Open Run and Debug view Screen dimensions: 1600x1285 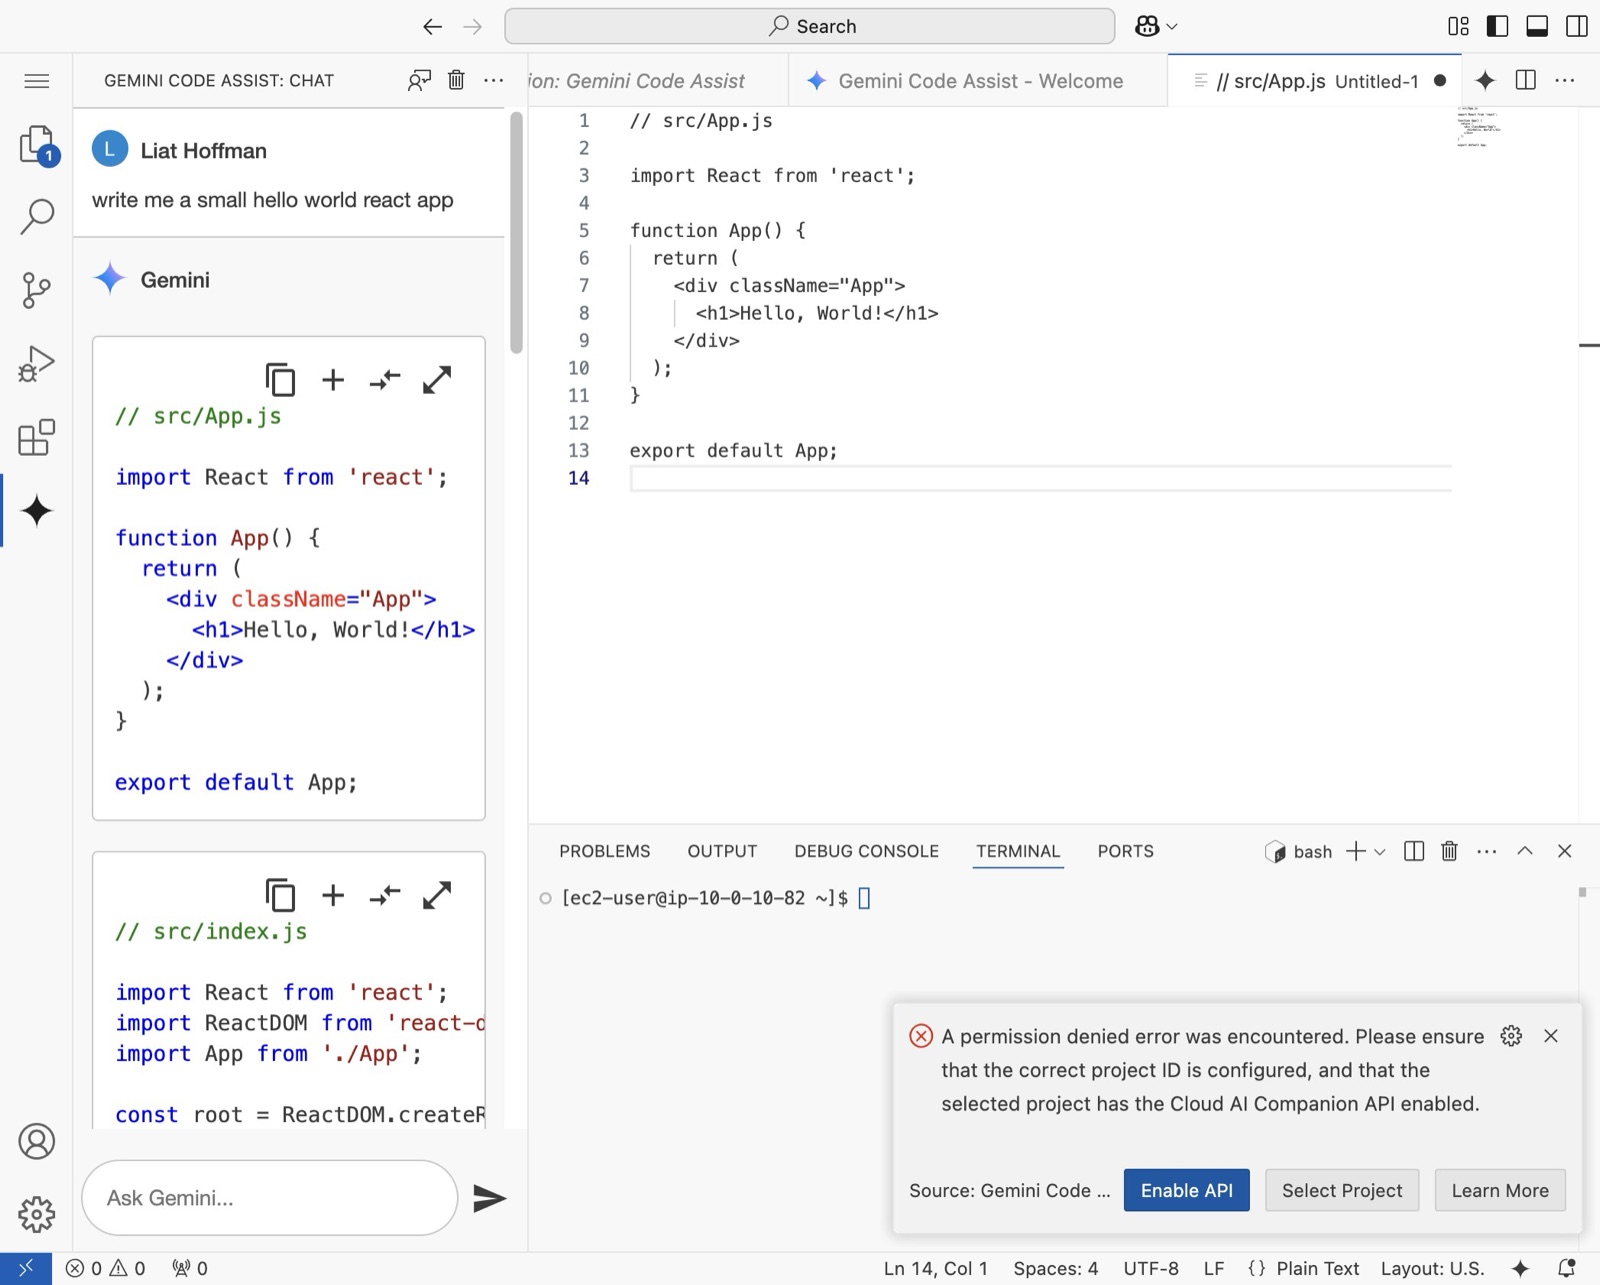tap(37, 364)
